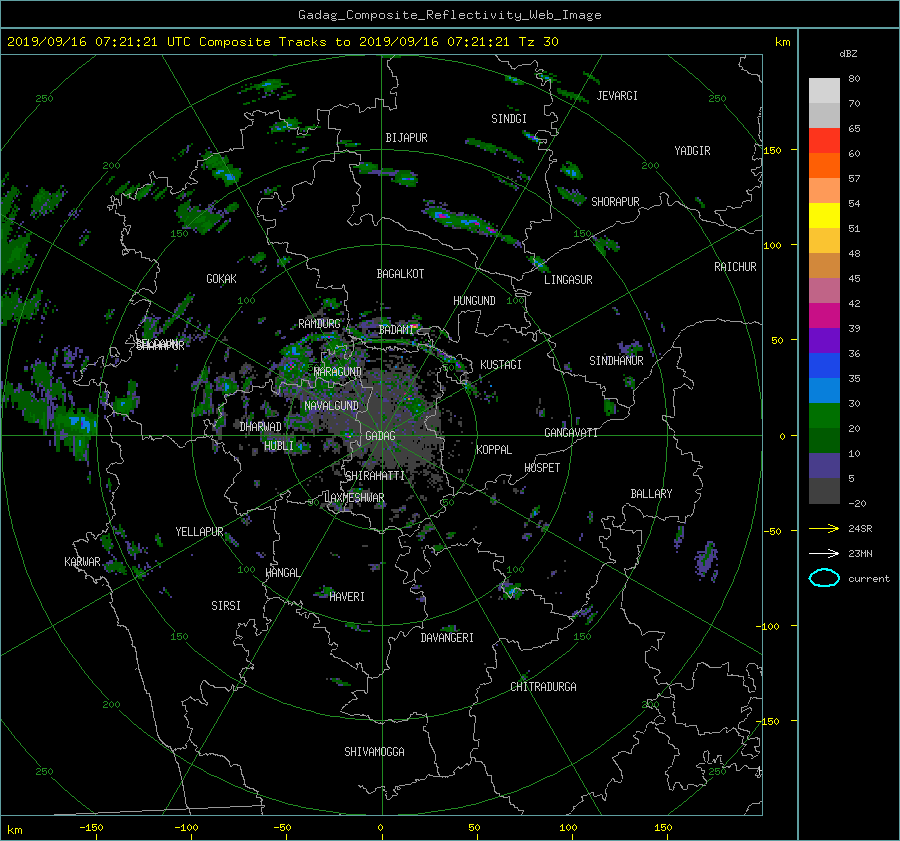This screenshot has height=841, width=900.
Task: Click the CHITRADURGA city label
Action: pyautogui.click(x=543, y=687)
